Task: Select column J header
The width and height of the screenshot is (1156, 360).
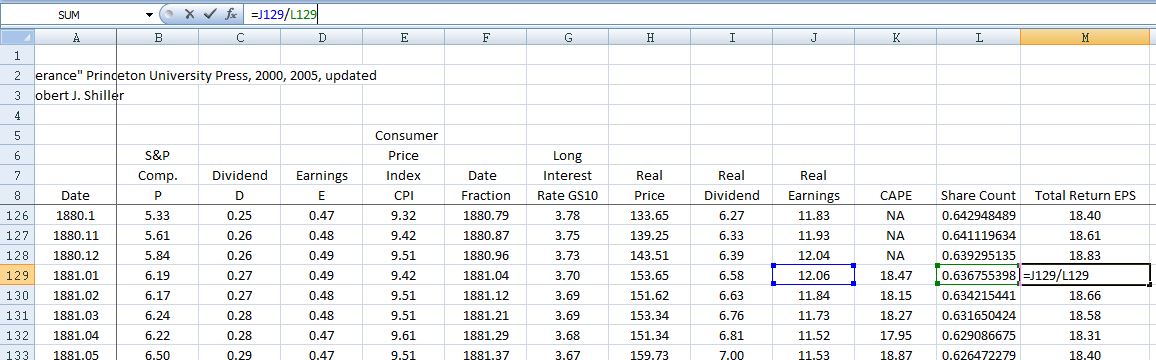Action: click(x=813, y=38)
